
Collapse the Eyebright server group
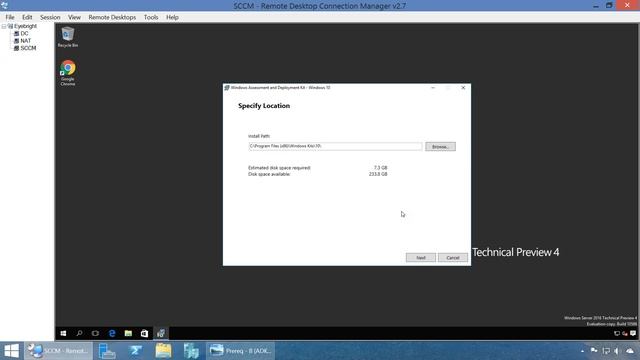[x=4, y=26]
